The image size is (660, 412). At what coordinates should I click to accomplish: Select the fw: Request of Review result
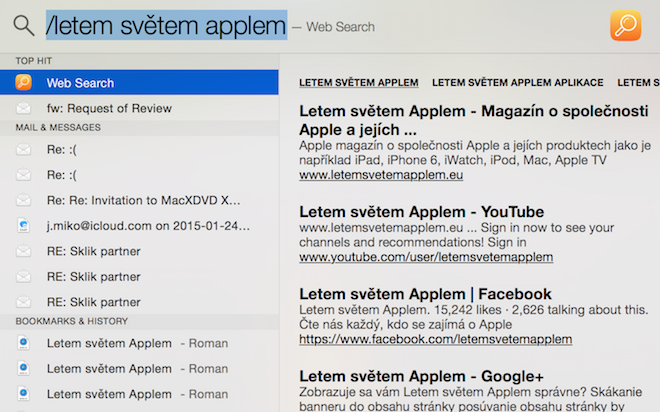click(x=109, y=108)
